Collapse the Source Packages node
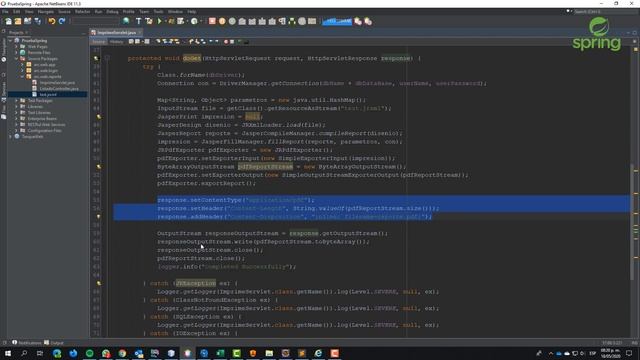The image size is (640, 360). [16, 59]
